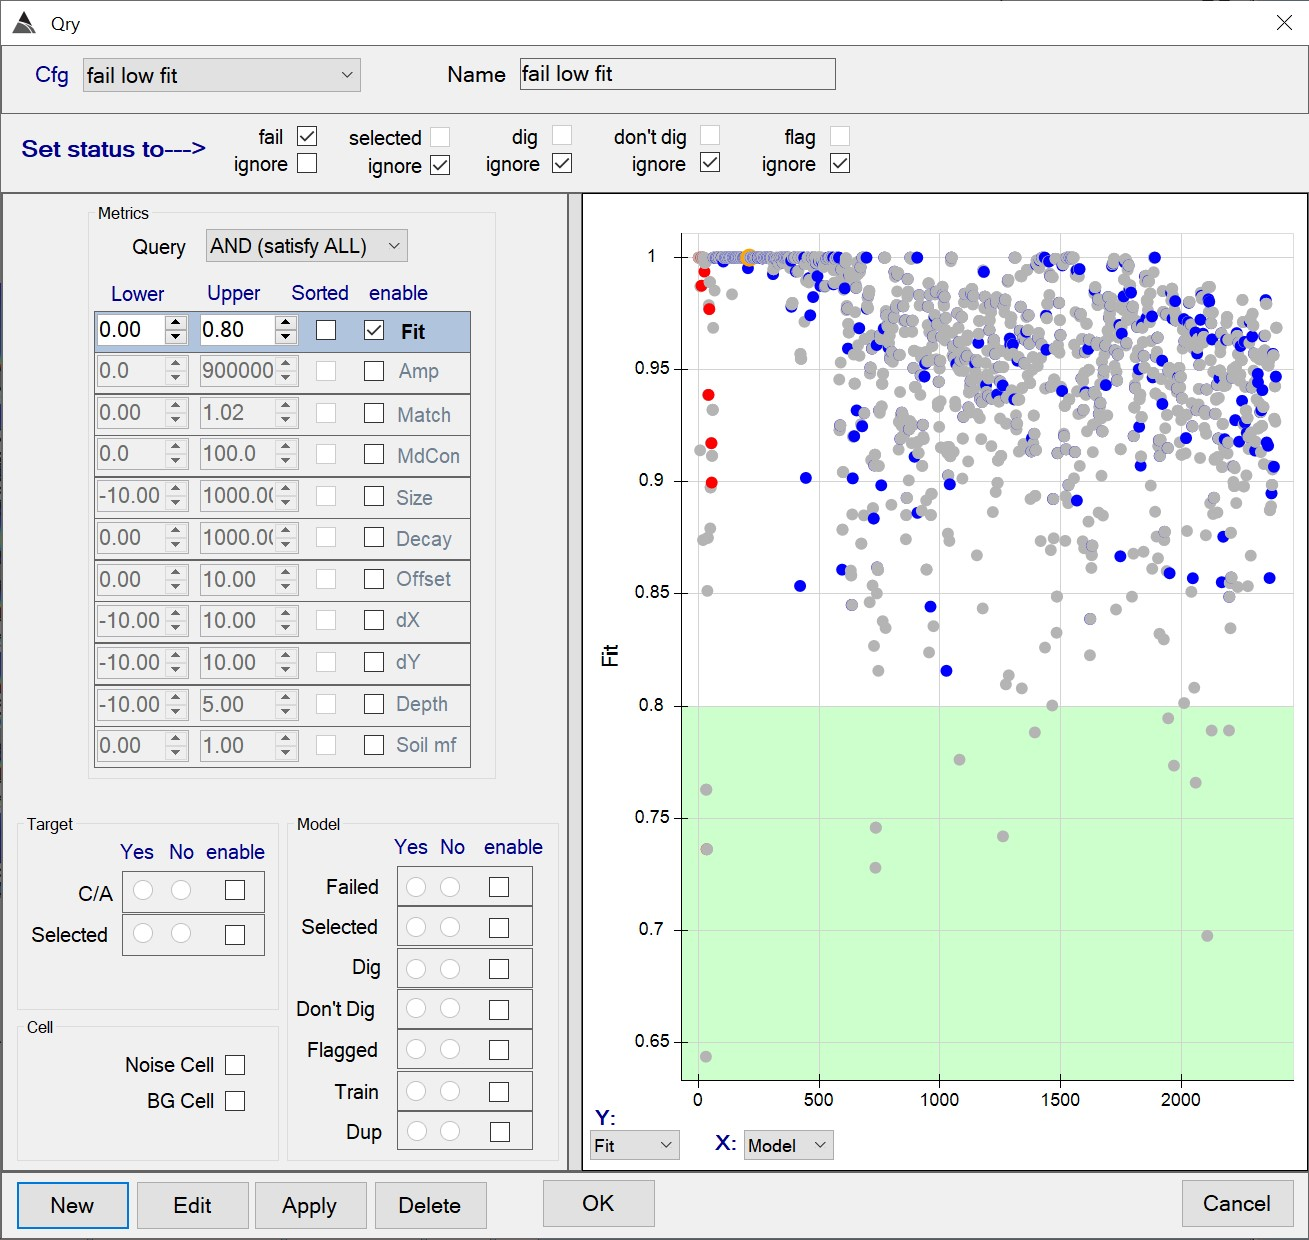Toggle the flag status checkbox
This screenshot has width=1309, height=1240.
pyautogui.click(x=840, y=135)
